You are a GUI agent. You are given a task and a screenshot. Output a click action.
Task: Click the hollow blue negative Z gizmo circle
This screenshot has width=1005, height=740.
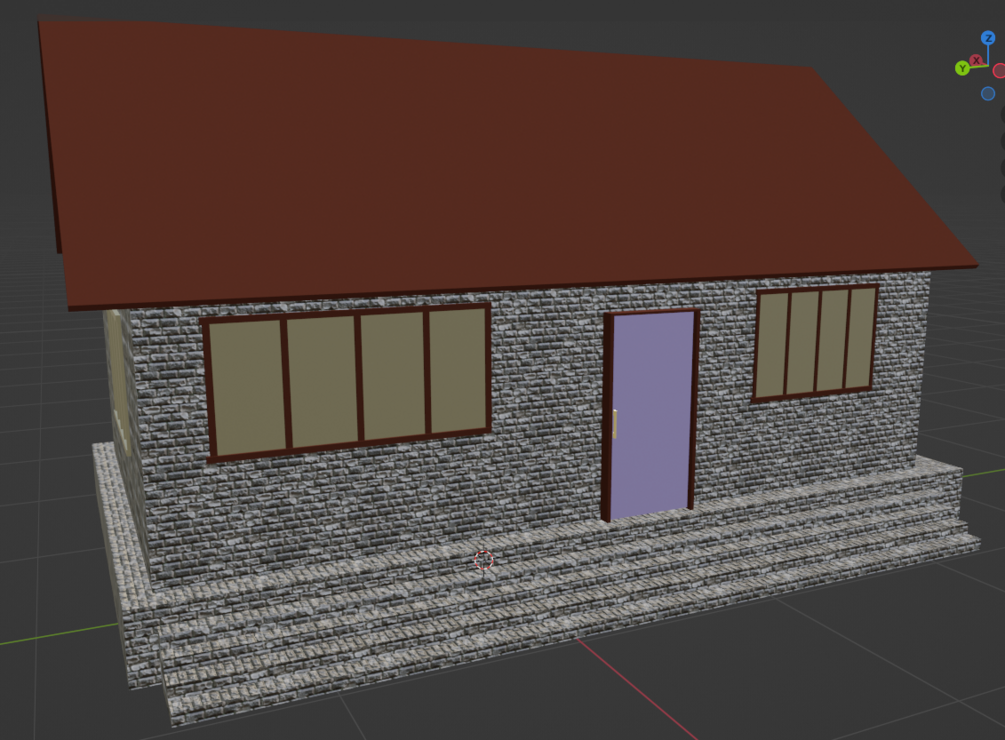tap(988, 94)
